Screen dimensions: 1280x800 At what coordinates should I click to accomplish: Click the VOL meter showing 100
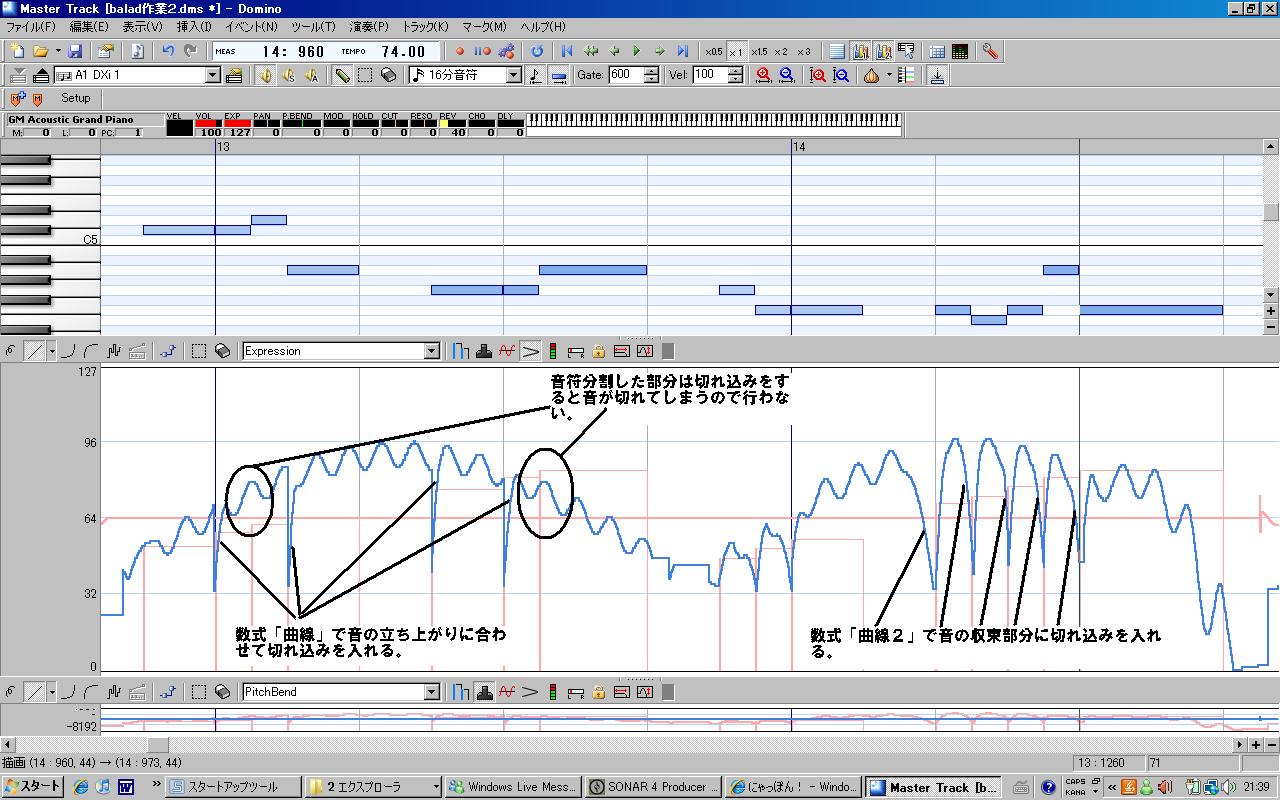point(209,125)
